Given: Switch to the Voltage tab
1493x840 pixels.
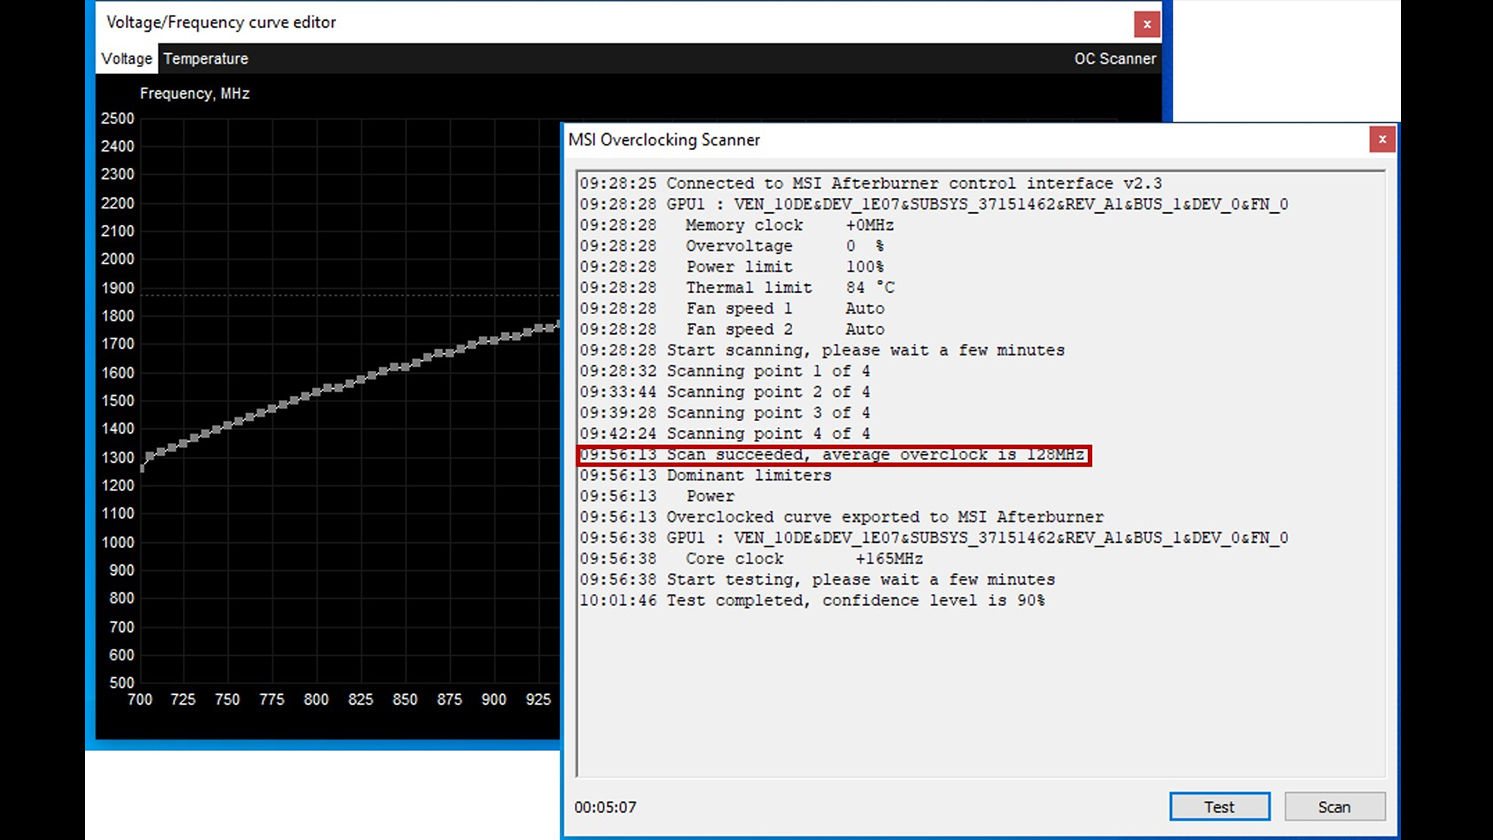Looking at the screenshot, I should coord(126,59).
